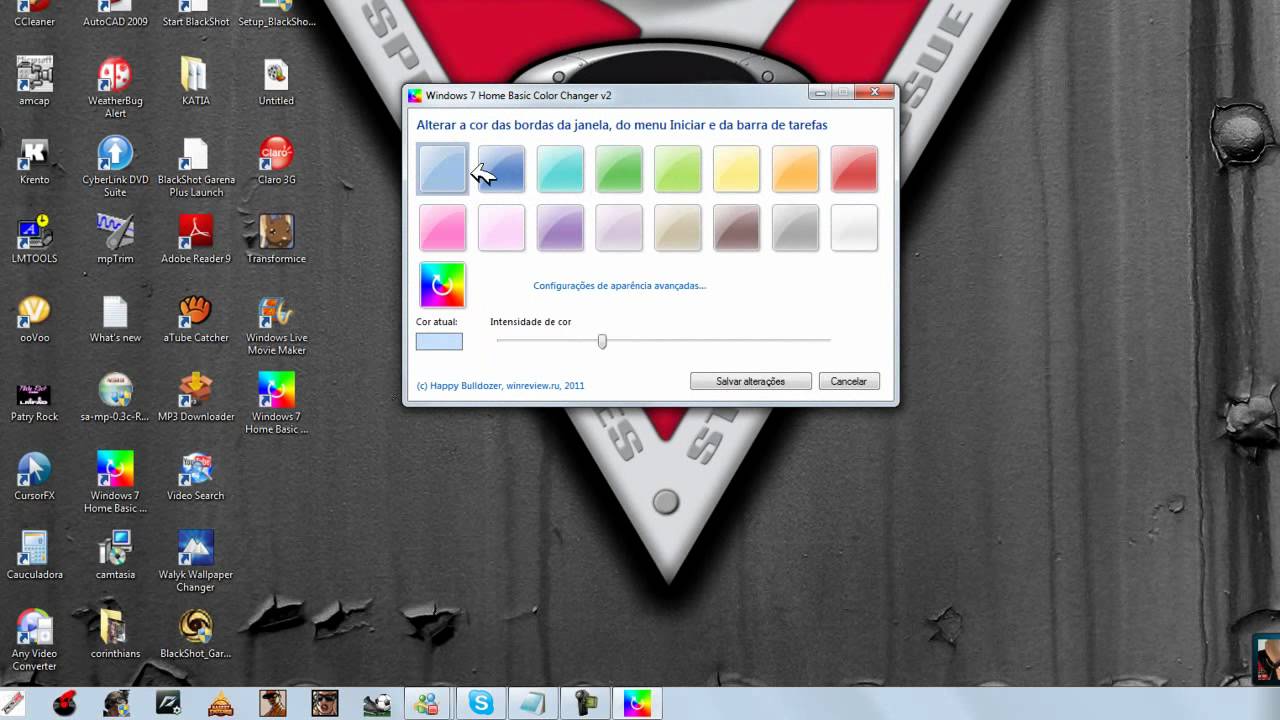The width and height of the screenshot is (1280, 720).
Task: Select Setup_BlackShot desktop icon
Action: [276, 14]
